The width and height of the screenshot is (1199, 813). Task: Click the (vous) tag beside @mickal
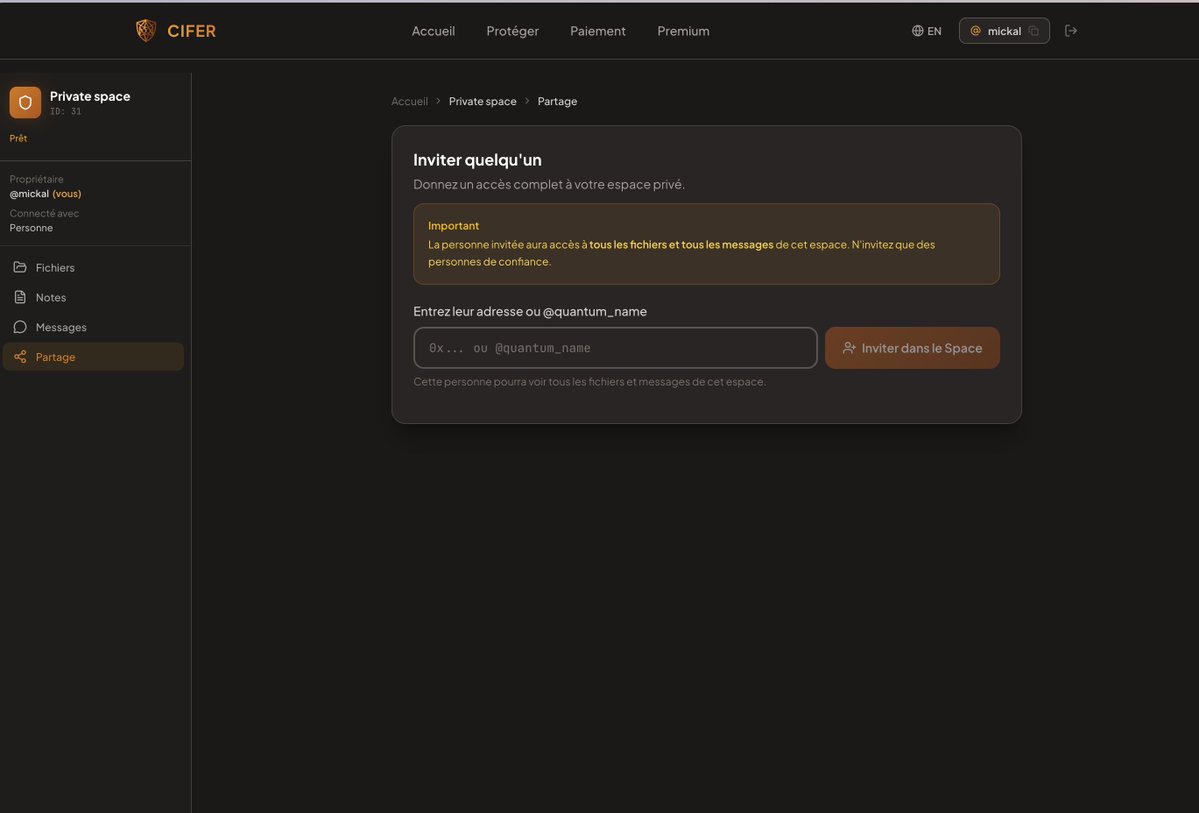pyautogui.click(x=67, y=194)
